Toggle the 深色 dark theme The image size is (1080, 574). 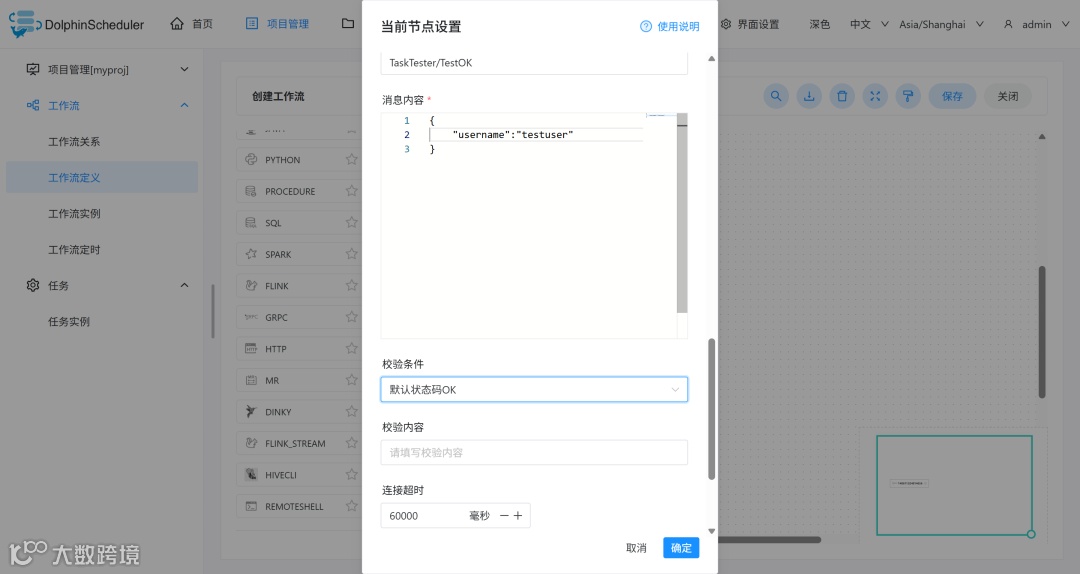tap(820, 24)
